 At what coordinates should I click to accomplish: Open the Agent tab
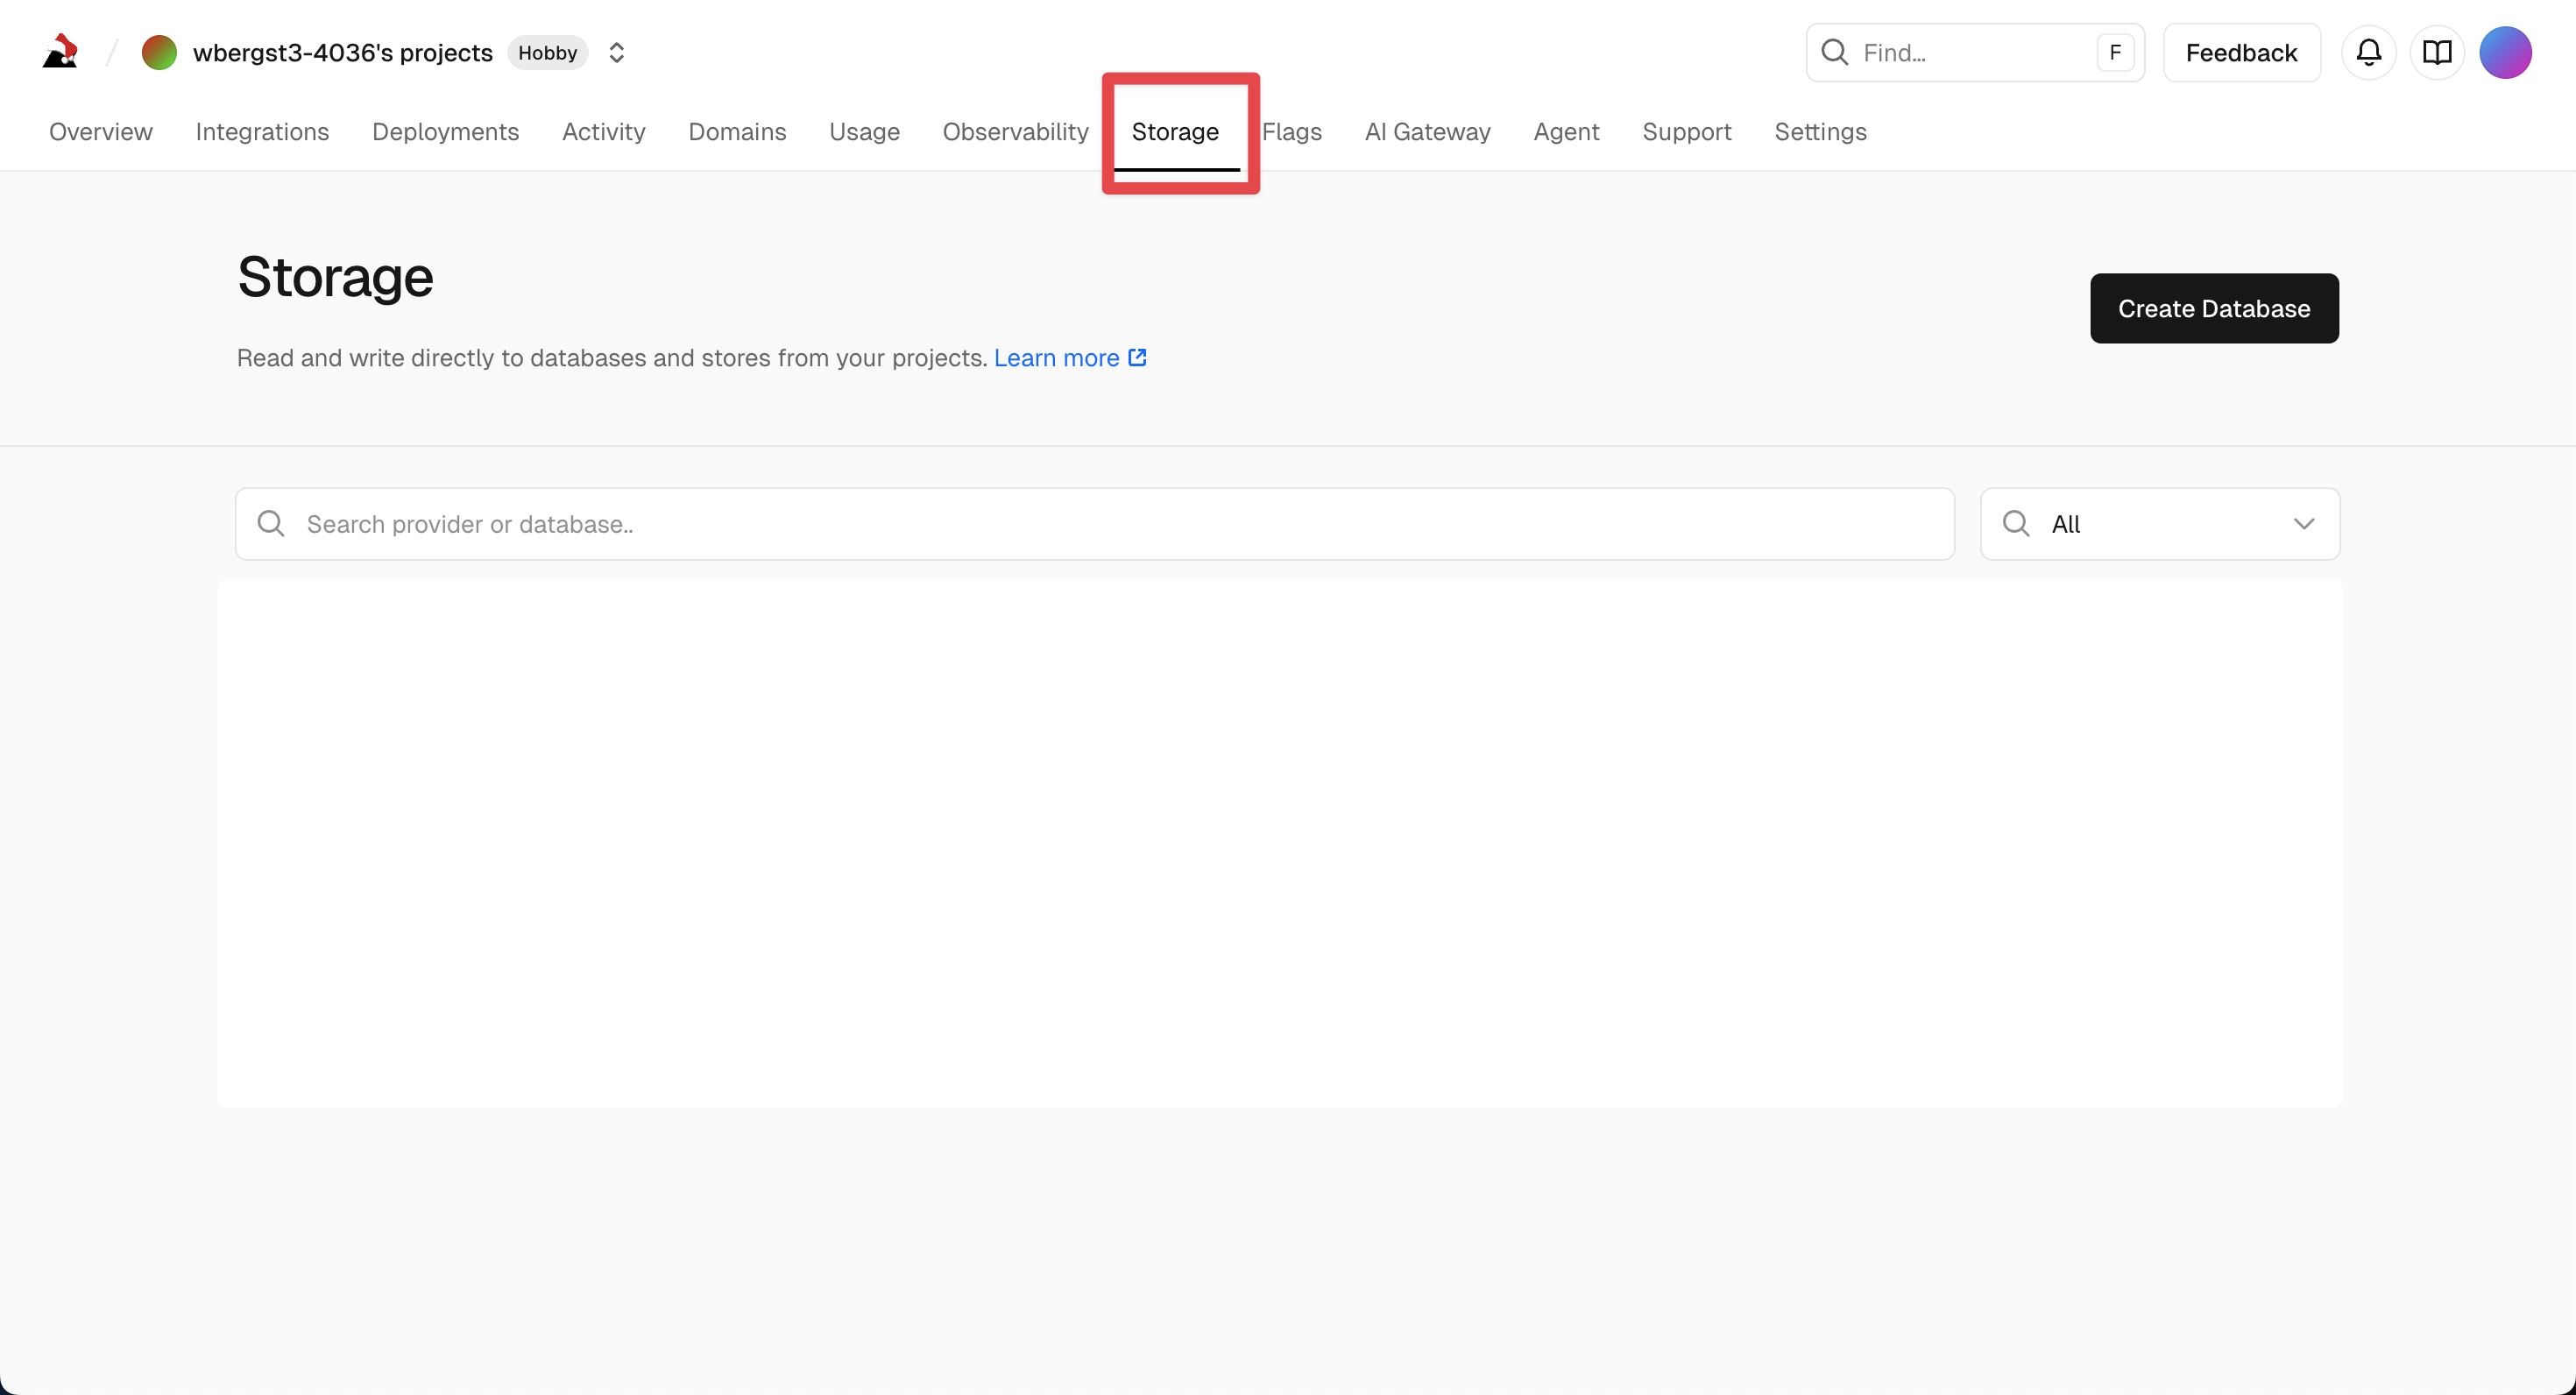(1566, 132)
